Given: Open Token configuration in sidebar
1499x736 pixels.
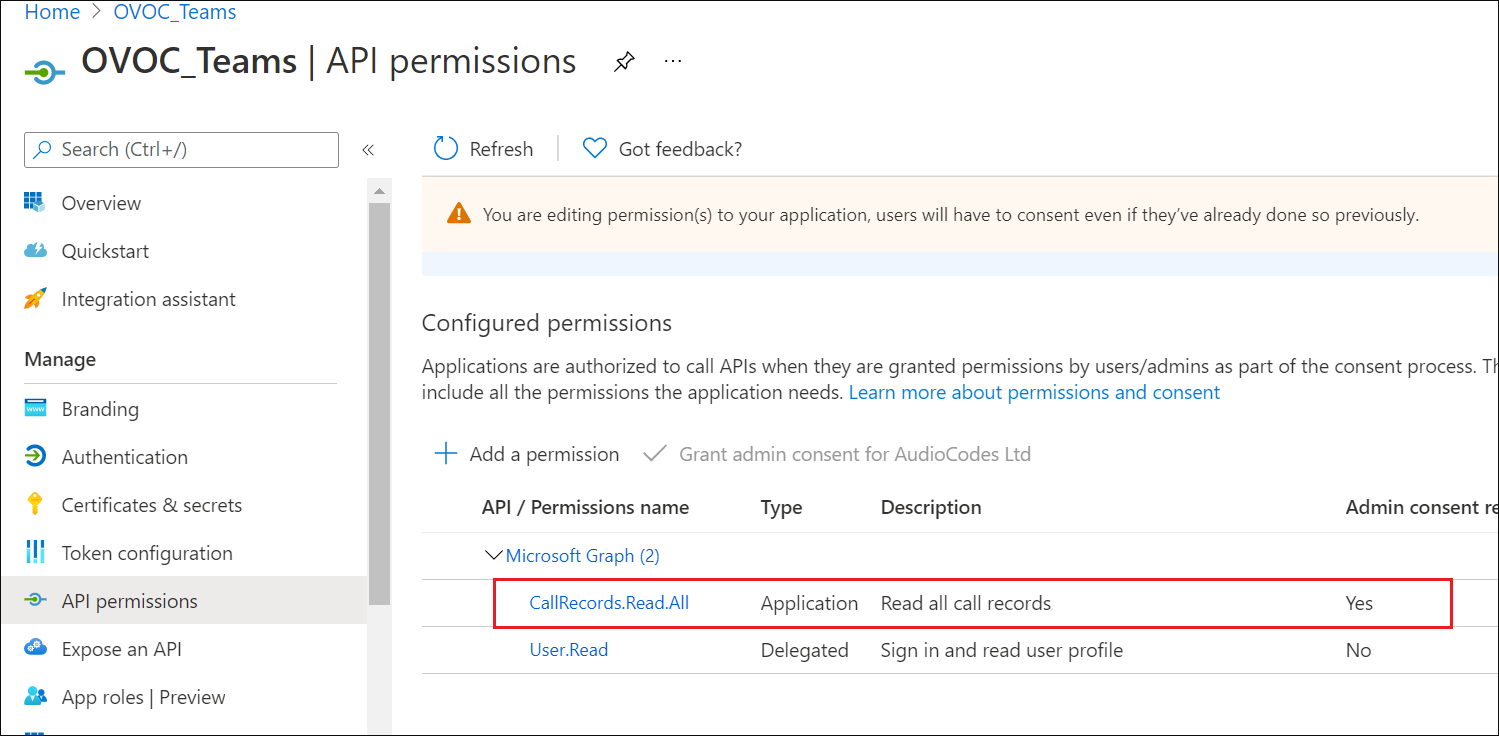Looking at the screenshot, I should [x=146, y=553].
